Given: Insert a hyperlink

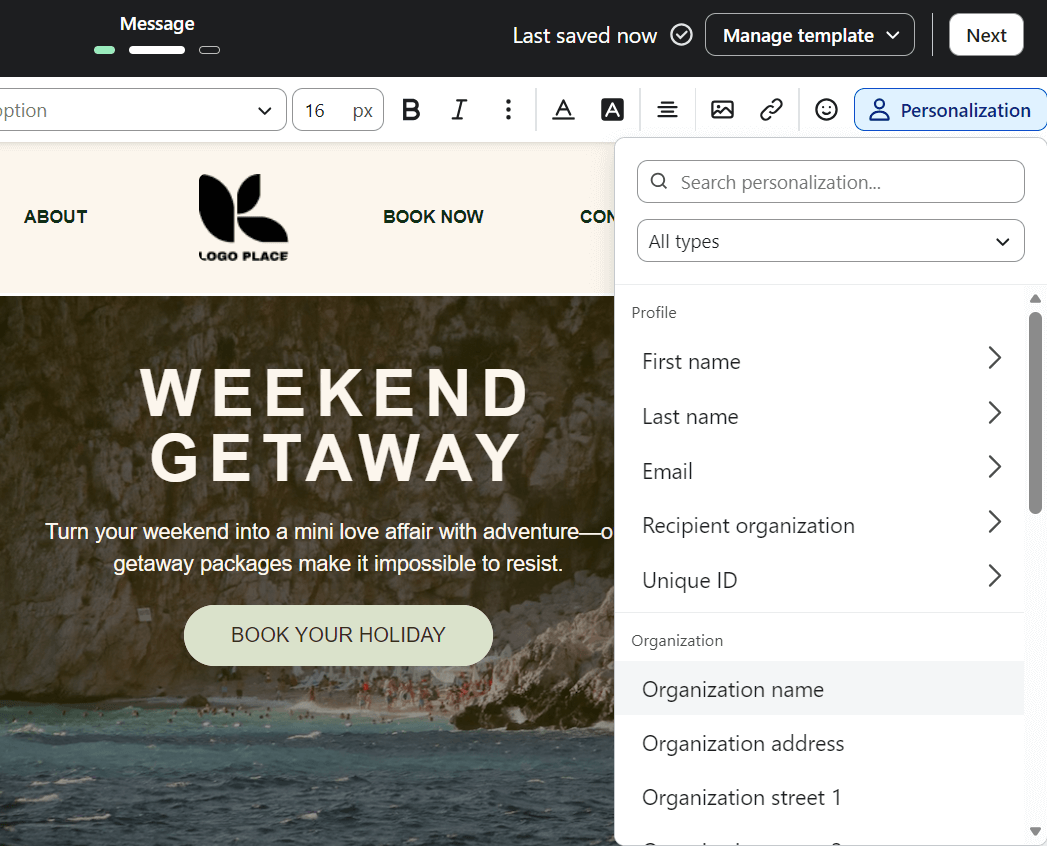Looking at the screenshot, I should (771, 109).
